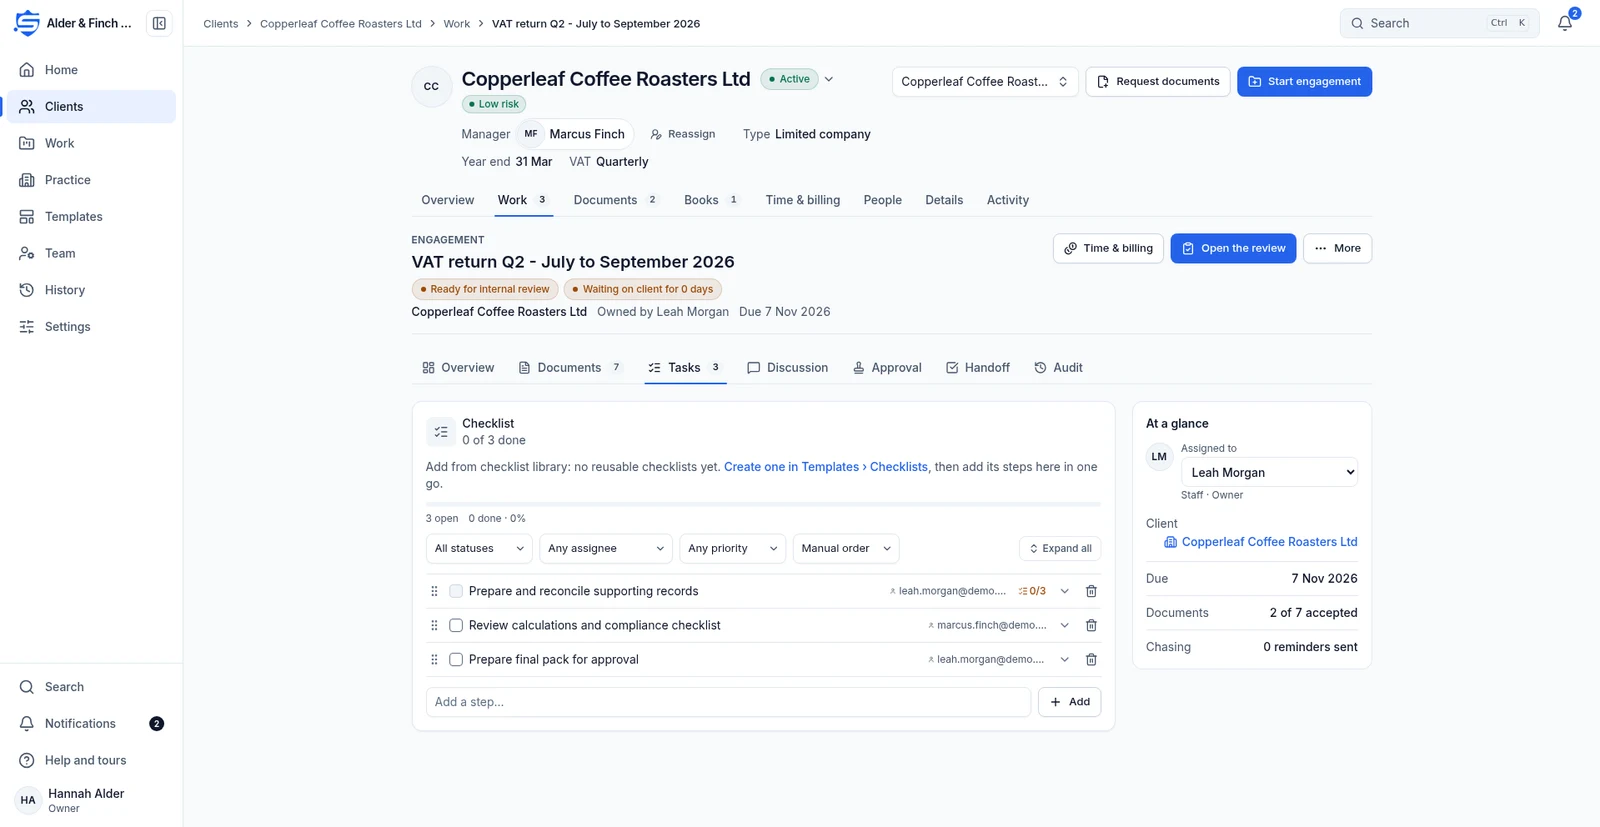The image size is (1600, 827).
Task: Open the notifications bell in the top bar
Action: (1565, 23)
